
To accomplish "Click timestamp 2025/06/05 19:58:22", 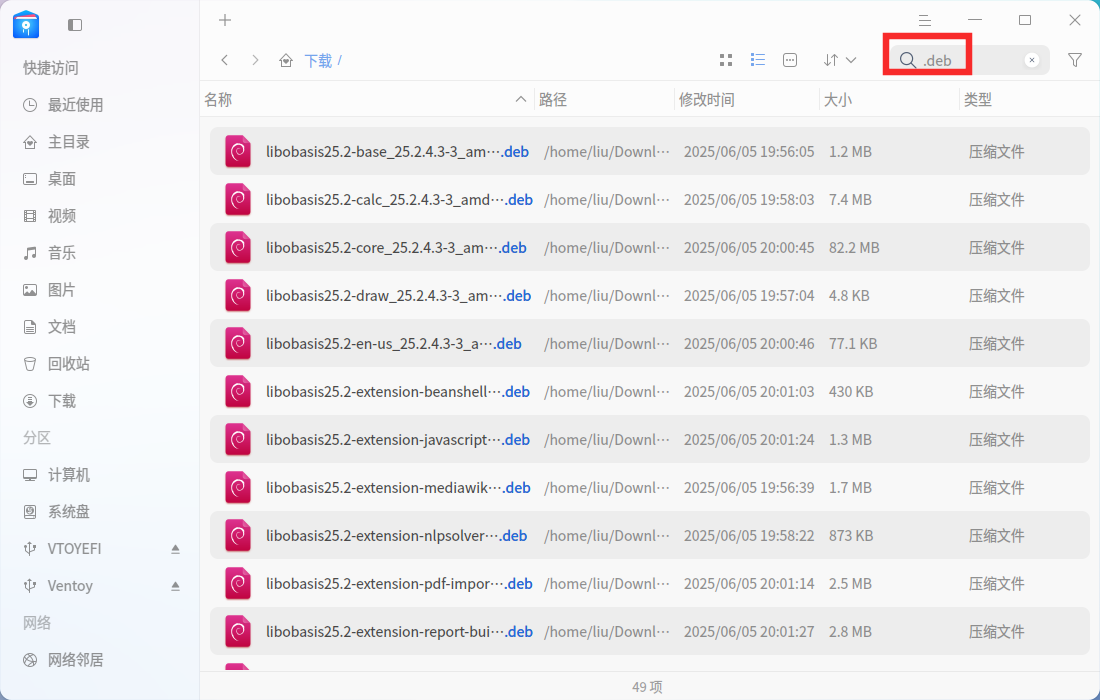I will tap(749, 536).
